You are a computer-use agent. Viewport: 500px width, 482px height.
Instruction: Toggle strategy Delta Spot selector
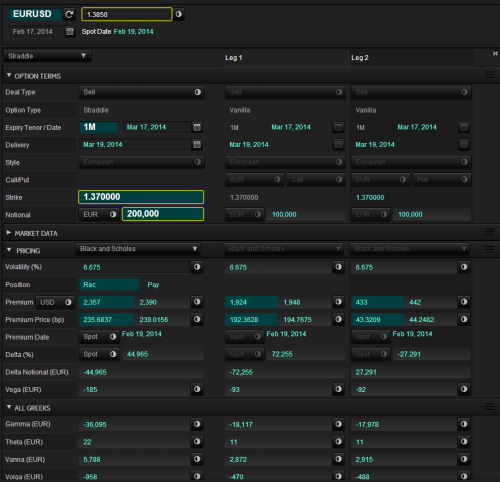[x=99, y=354]
